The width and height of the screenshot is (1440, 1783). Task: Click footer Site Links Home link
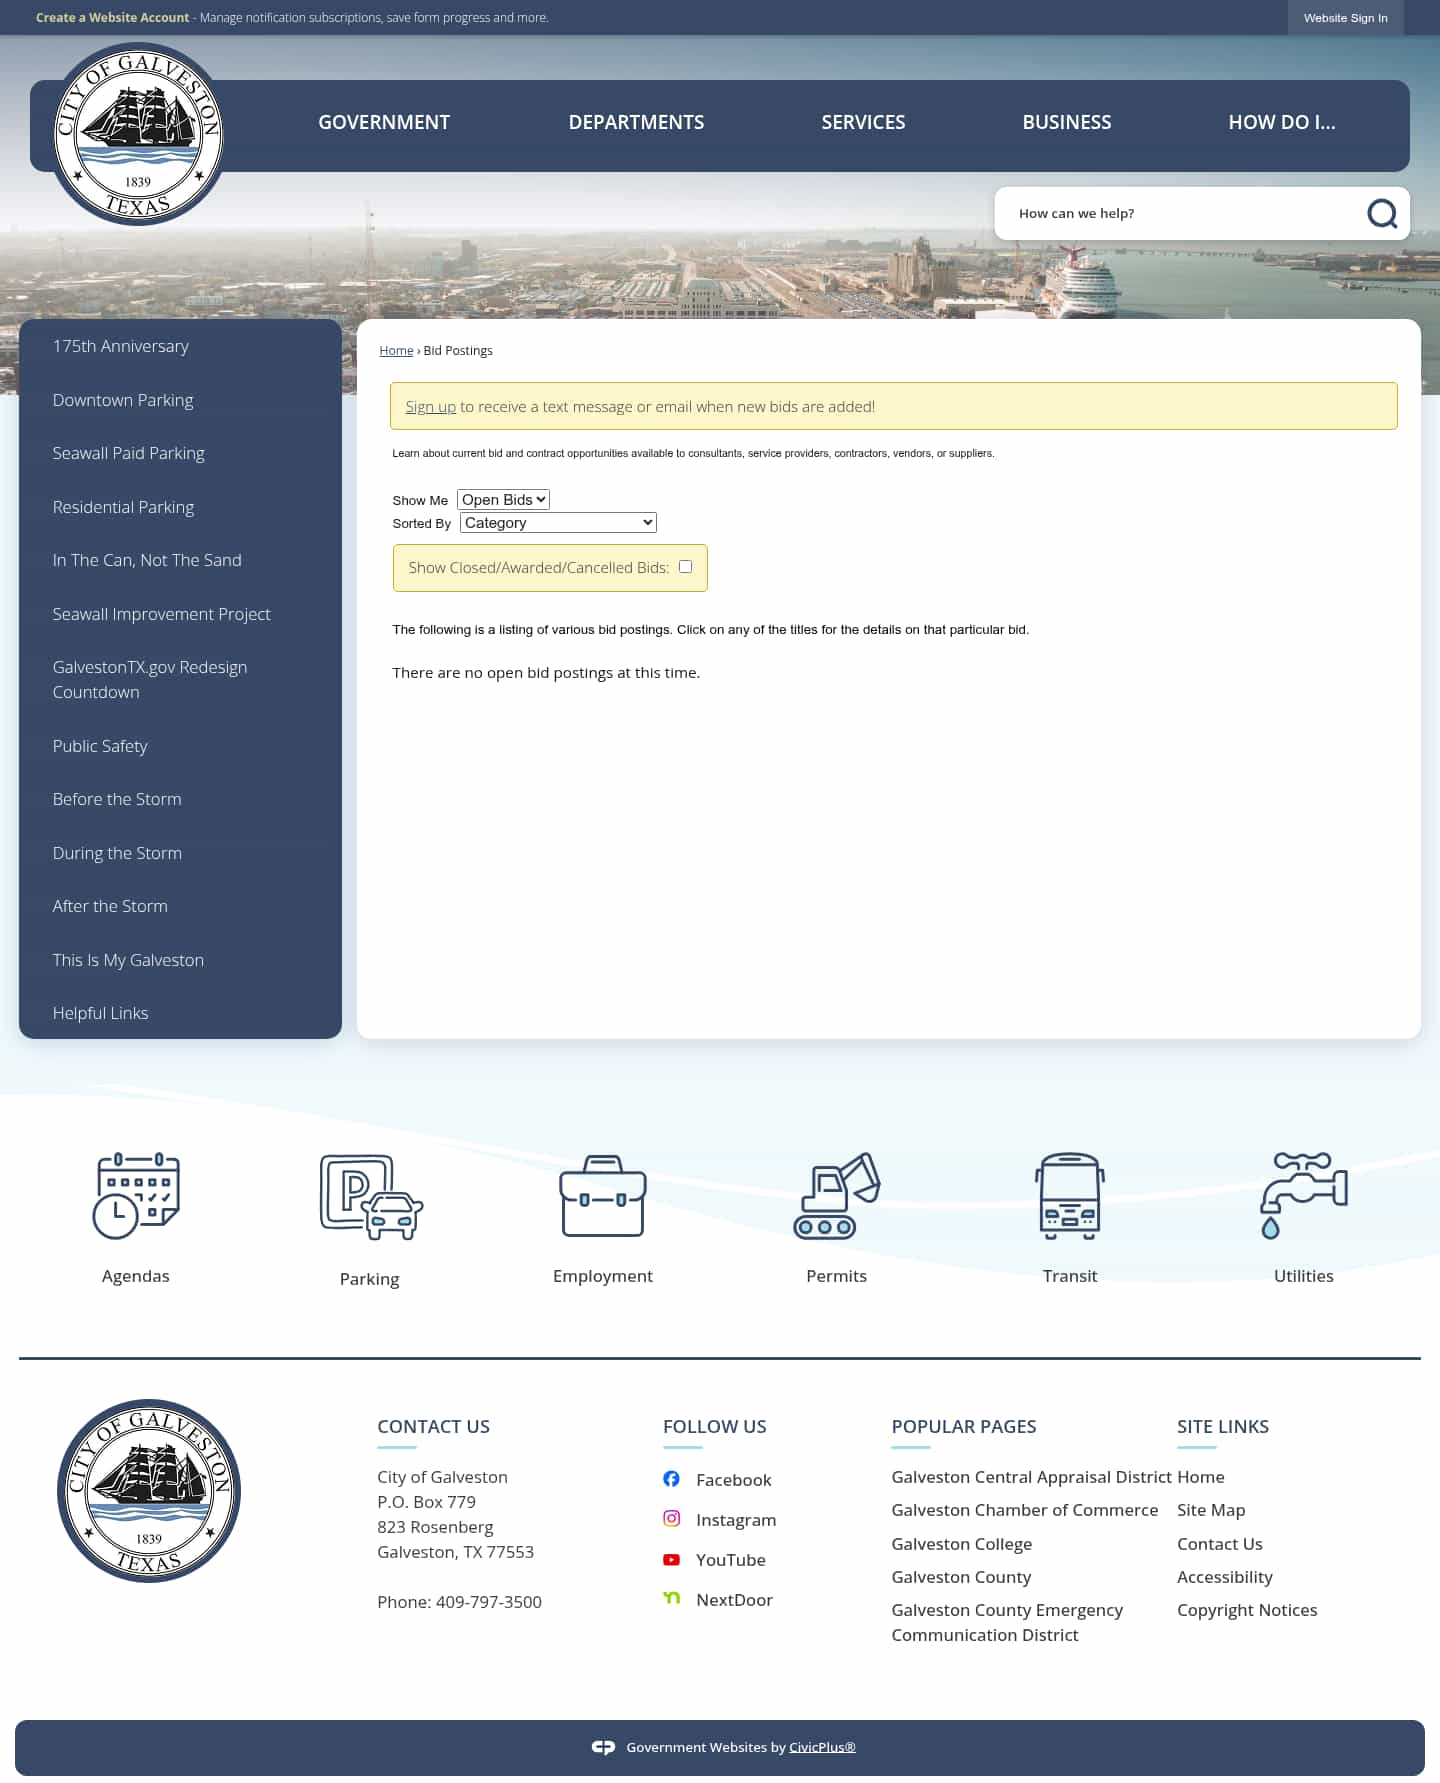pos(1200,1477)
